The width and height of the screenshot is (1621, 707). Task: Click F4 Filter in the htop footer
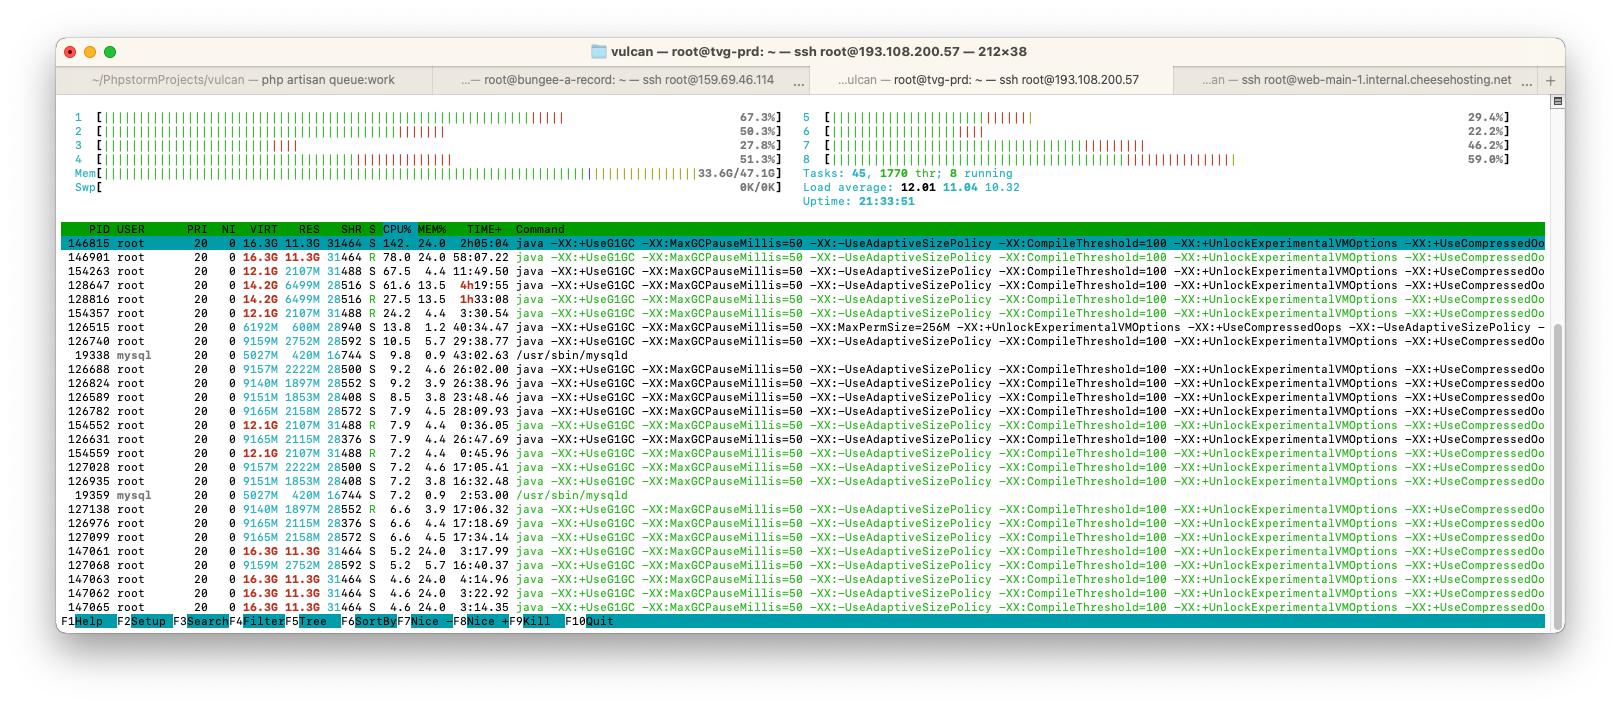pyautogui.click(x=257, y=621)
